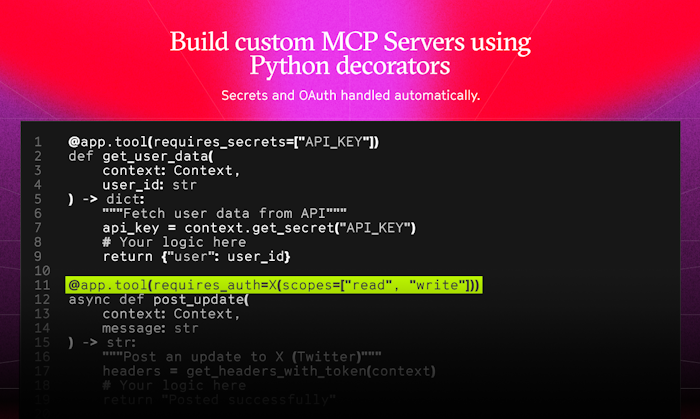The height and width of the screenshot is (419, 700).
Task: Click the line headers = get_headers_with_token(context)
Action: pos(269,371)
